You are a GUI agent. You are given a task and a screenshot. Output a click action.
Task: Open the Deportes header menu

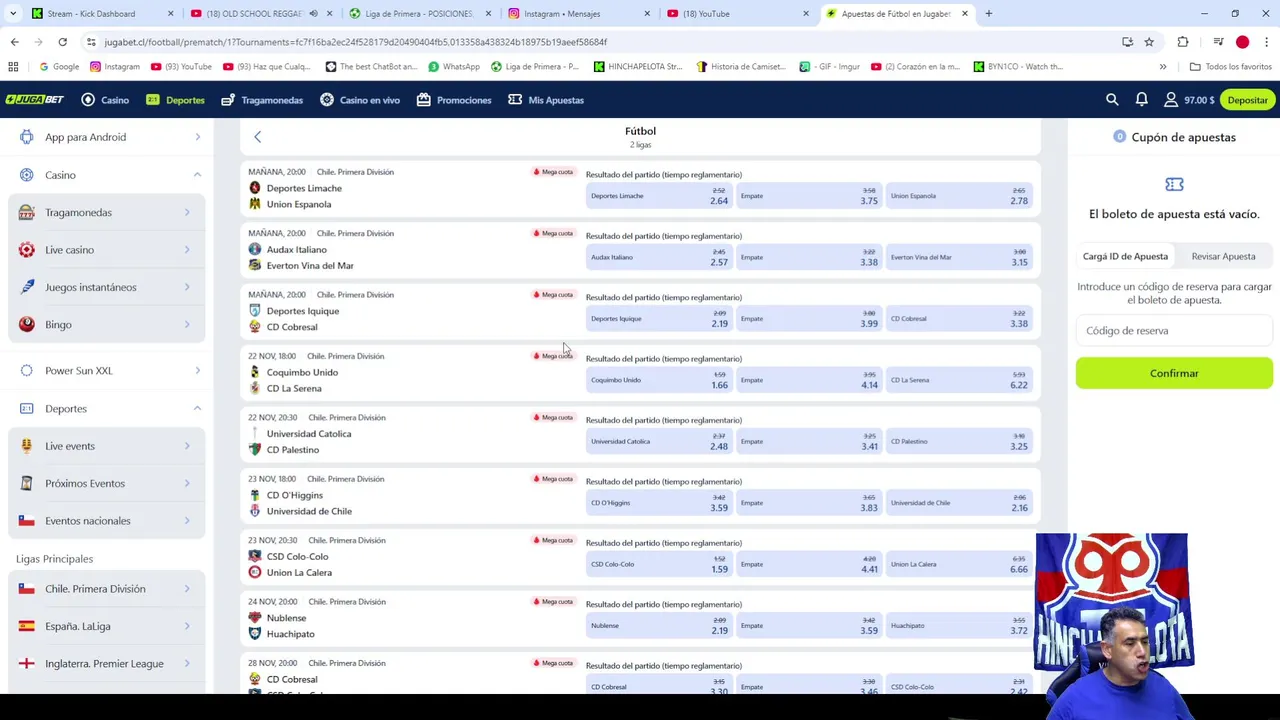point(175,100)
